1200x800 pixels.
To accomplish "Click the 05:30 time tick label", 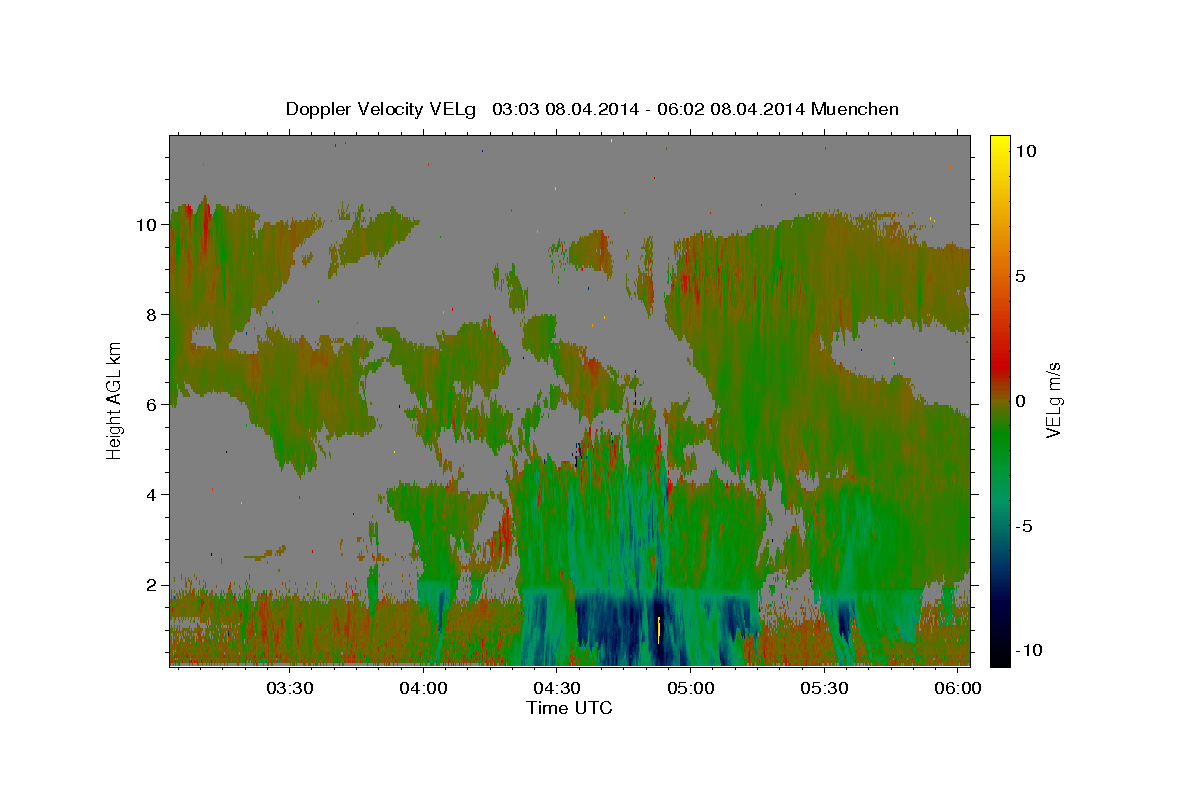I will click(x=825, y=688).
